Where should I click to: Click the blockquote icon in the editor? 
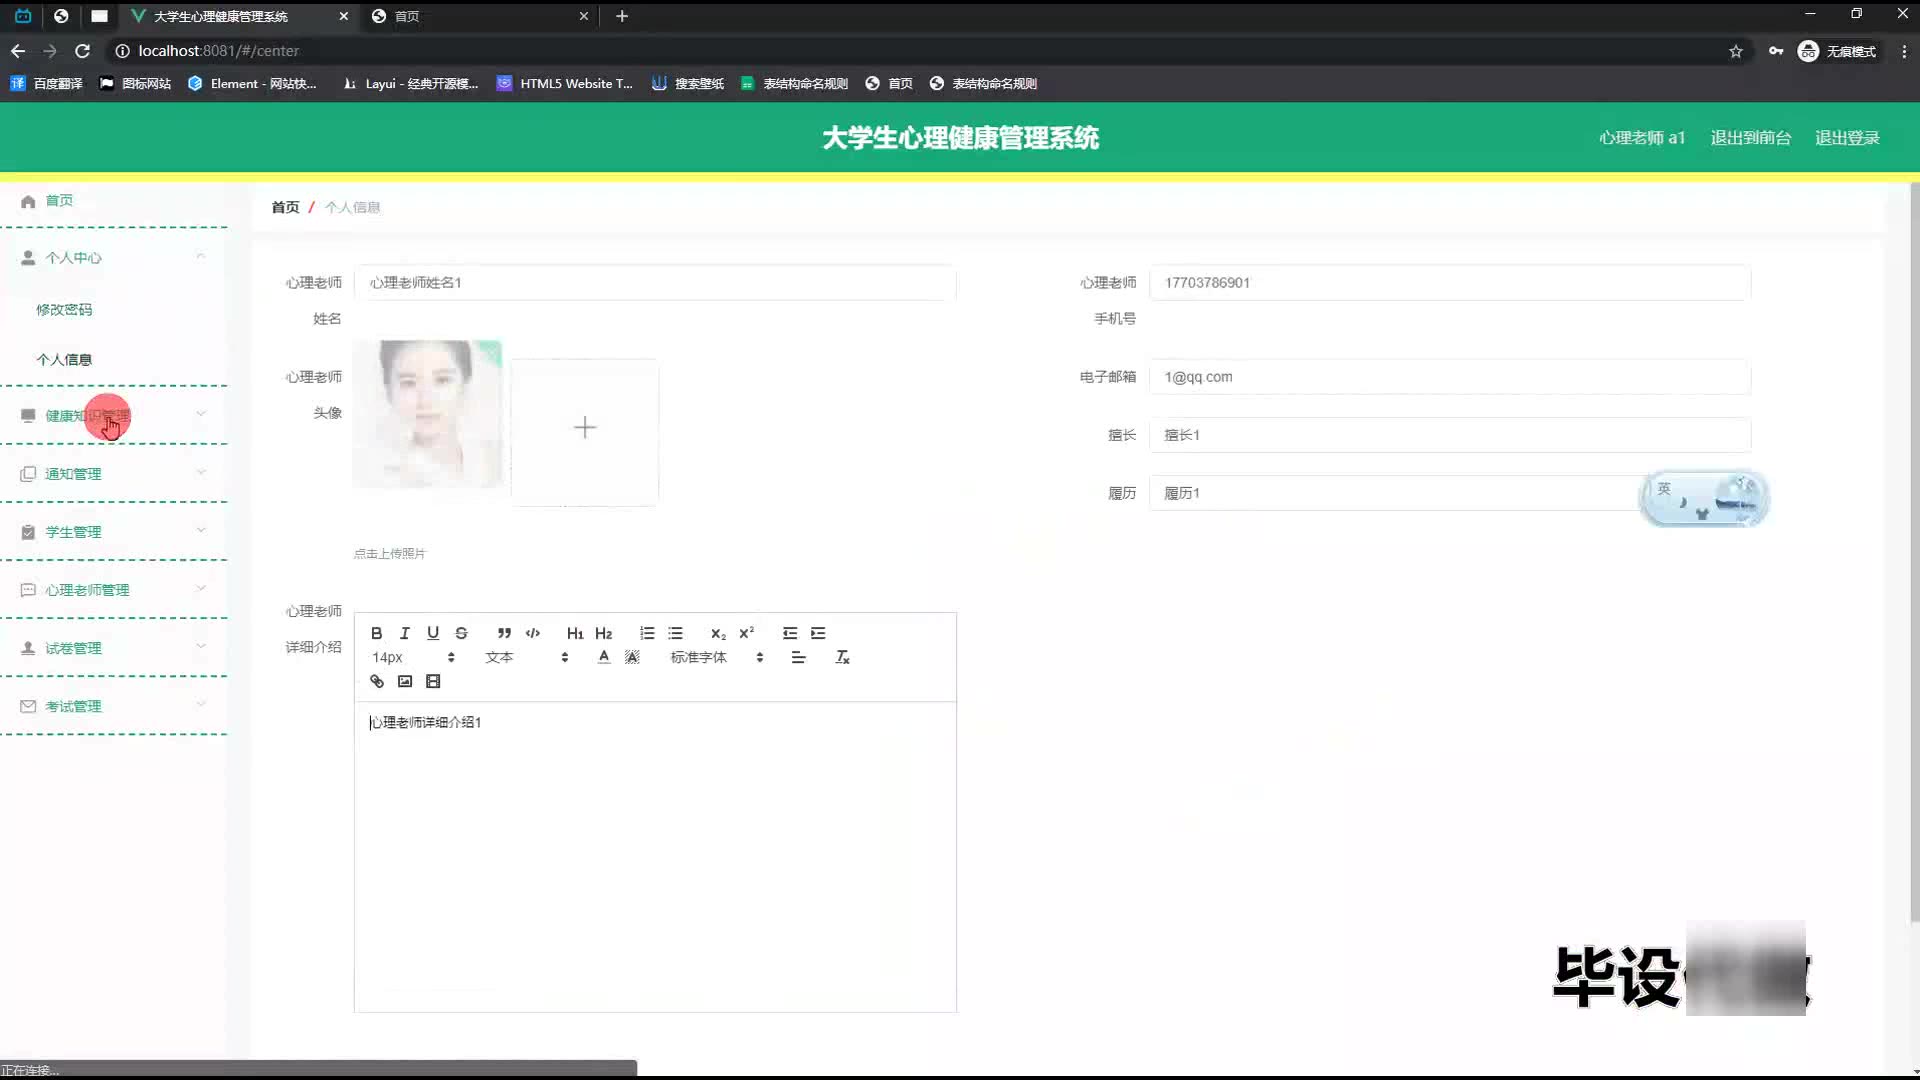pyautogui.click(x=504, y=633)
